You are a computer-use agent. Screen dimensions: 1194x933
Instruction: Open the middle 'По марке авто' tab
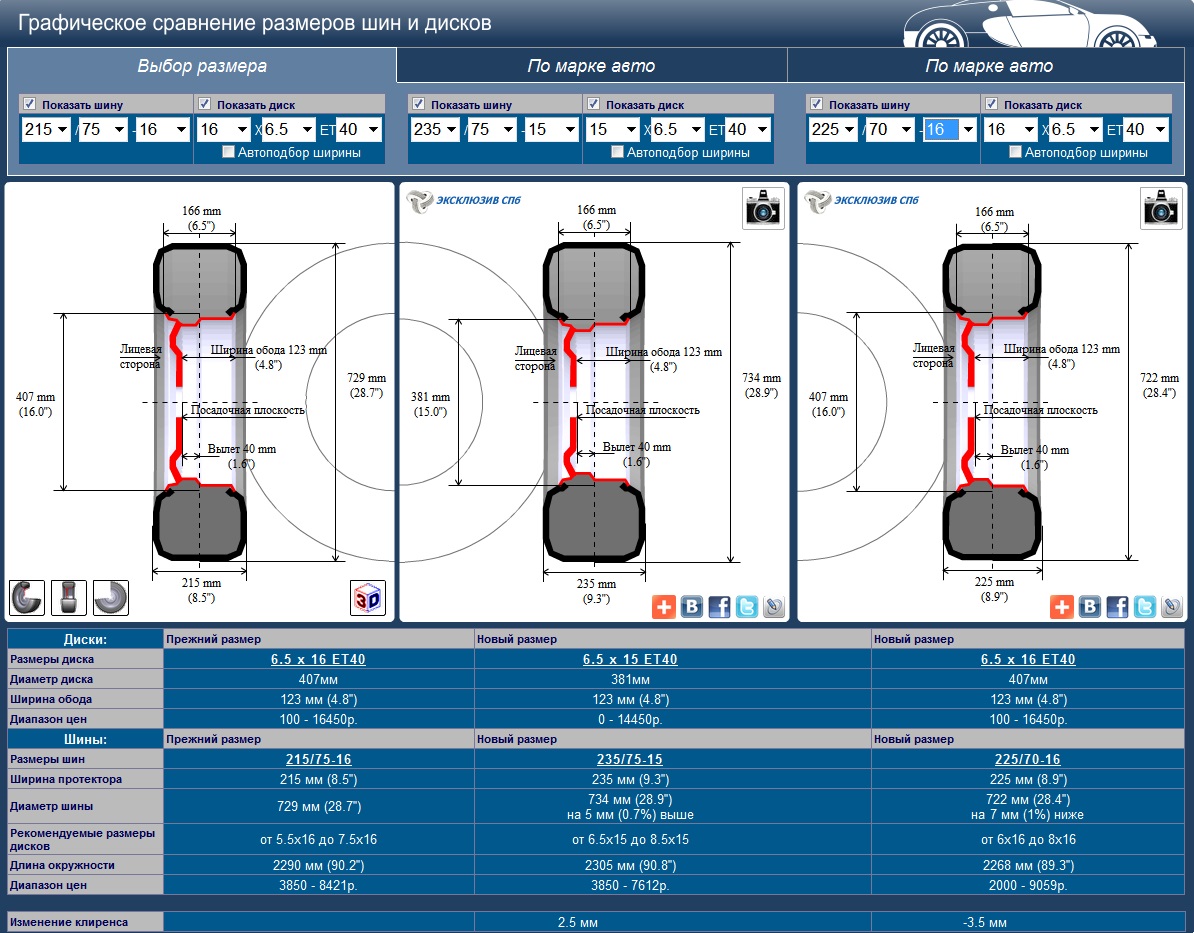tap(591, 66)
